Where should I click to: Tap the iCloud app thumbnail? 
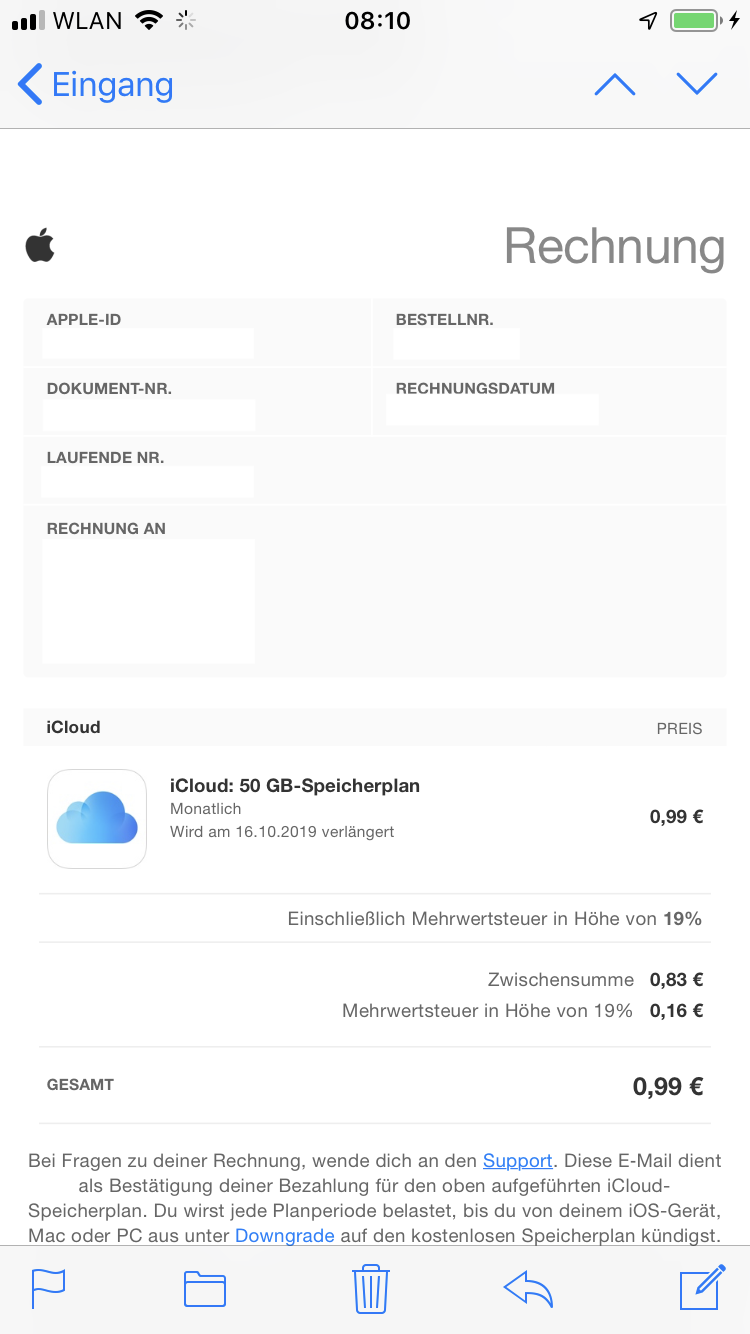[x=97, y=818]
